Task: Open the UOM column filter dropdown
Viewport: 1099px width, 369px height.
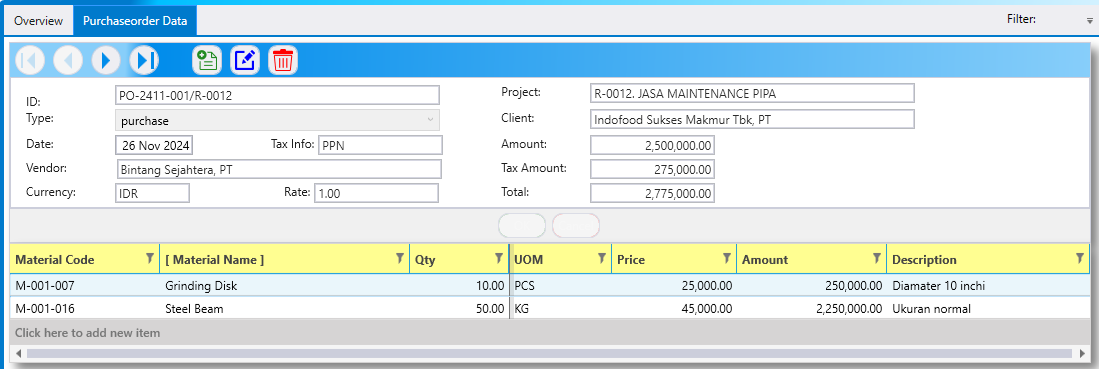Action: pos(601,259)
